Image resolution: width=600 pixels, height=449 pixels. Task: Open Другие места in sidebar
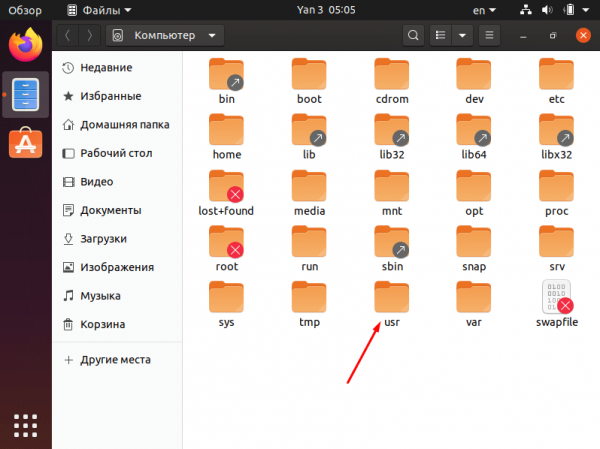117,360
